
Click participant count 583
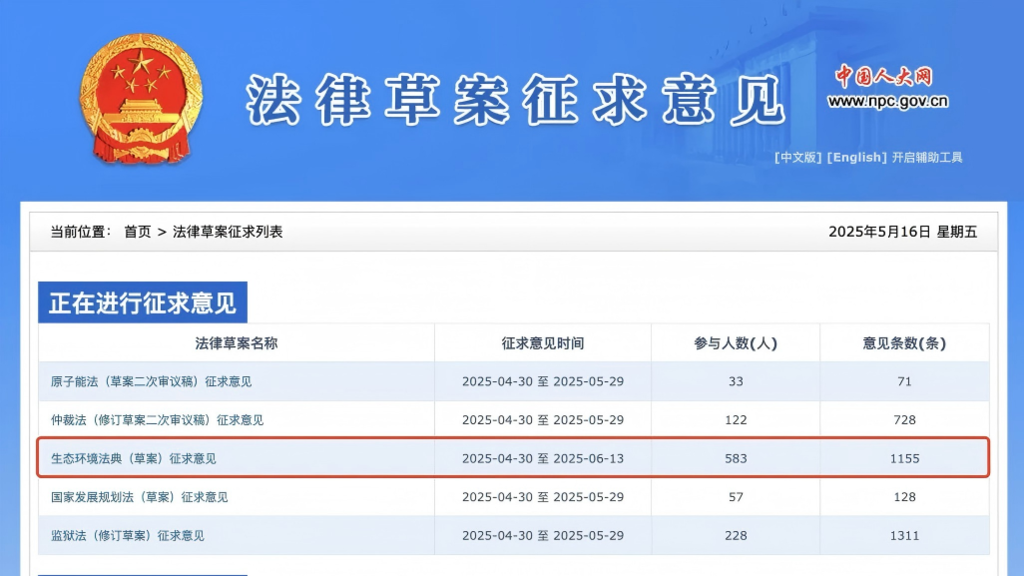point(735,458)
